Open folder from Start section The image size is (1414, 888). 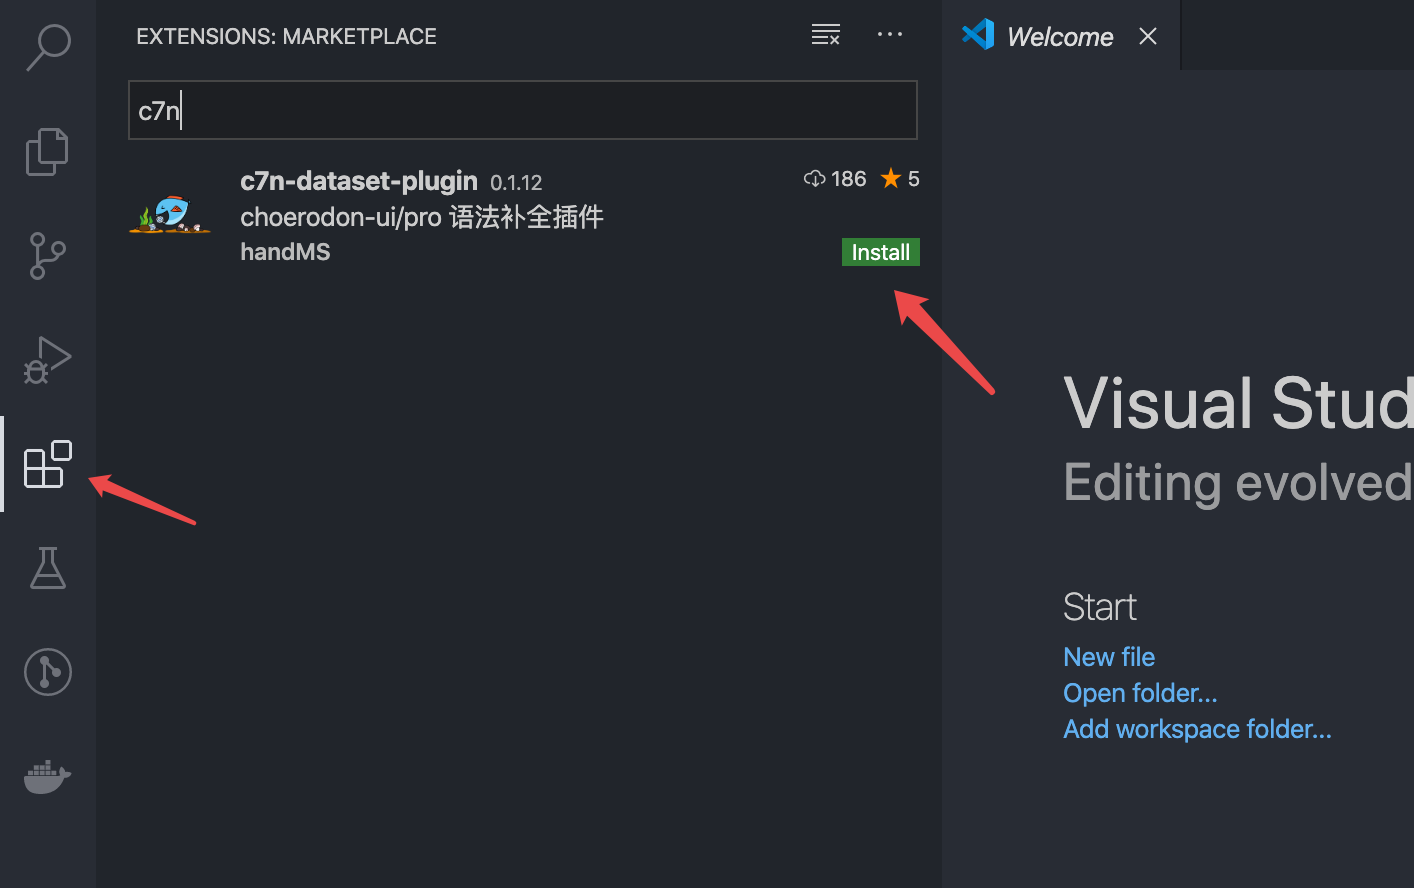pyautogui.click(x=1140, y=693)
